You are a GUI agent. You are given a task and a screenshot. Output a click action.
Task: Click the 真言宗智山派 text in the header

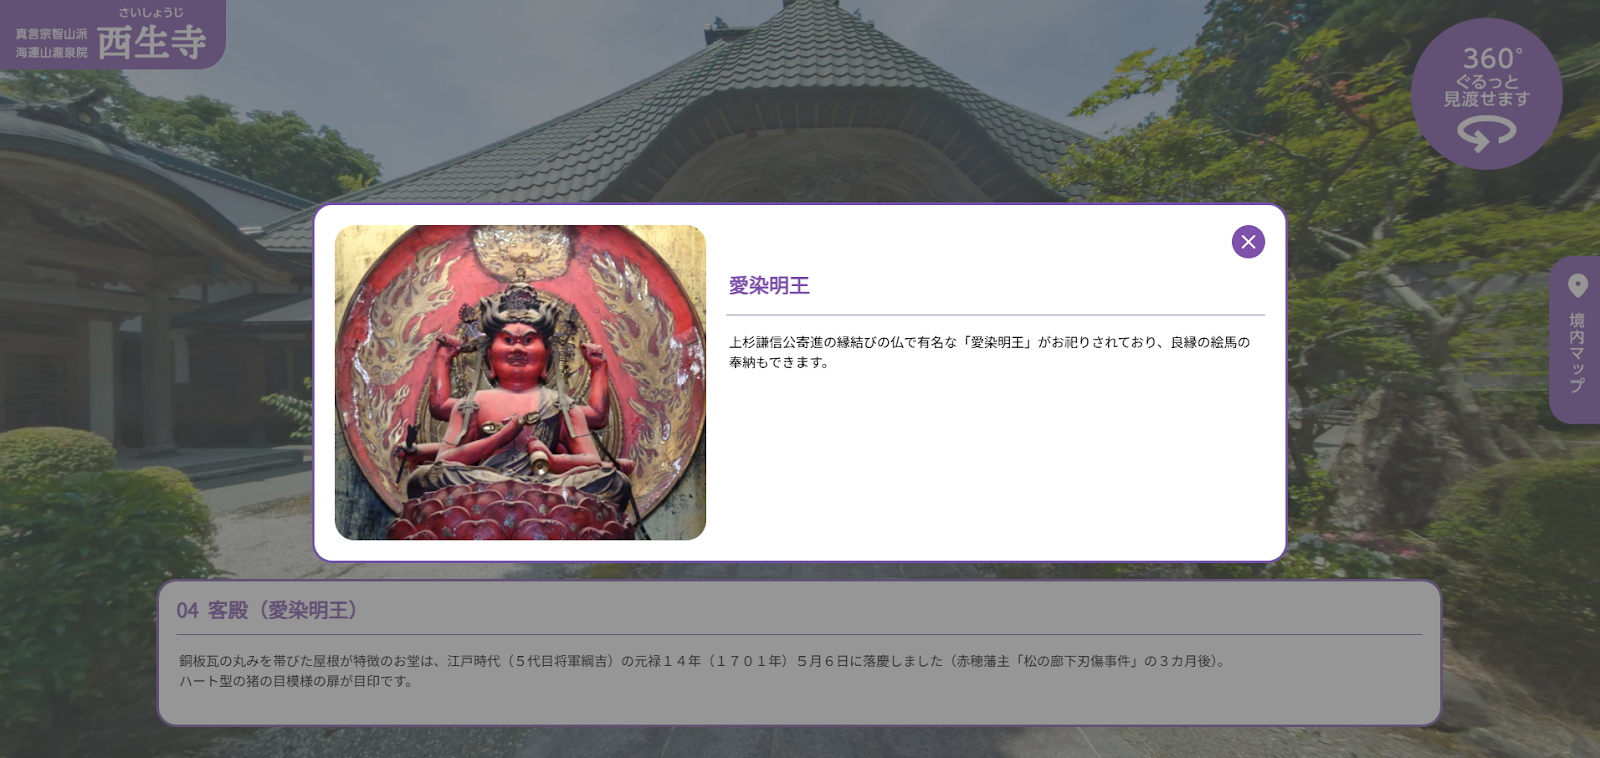click(51, 34)
